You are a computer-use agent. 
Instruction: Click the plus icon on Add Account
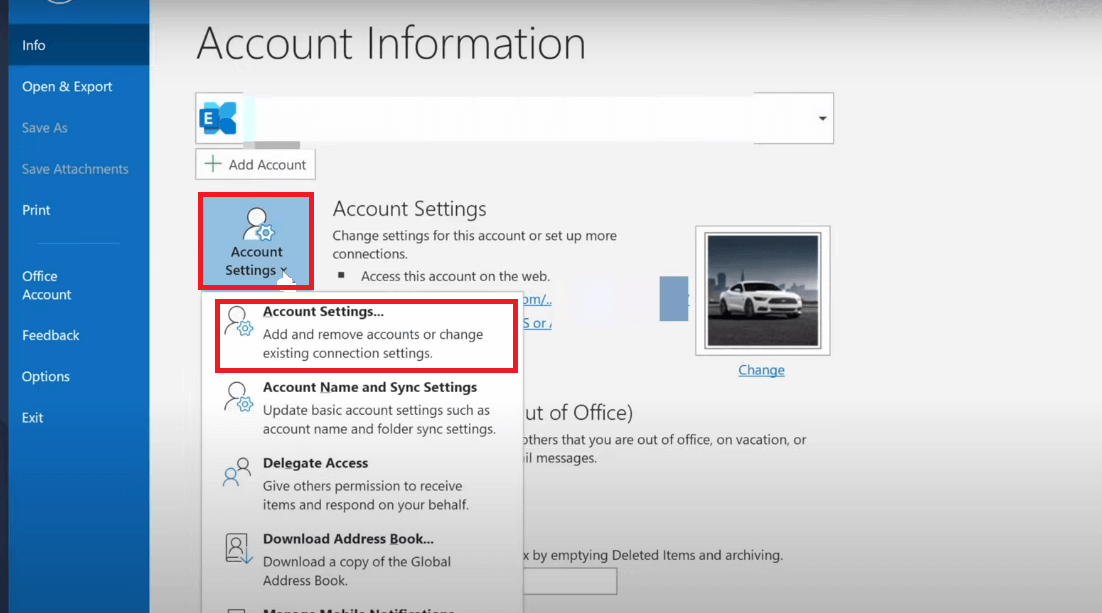[x=213, y=164]
